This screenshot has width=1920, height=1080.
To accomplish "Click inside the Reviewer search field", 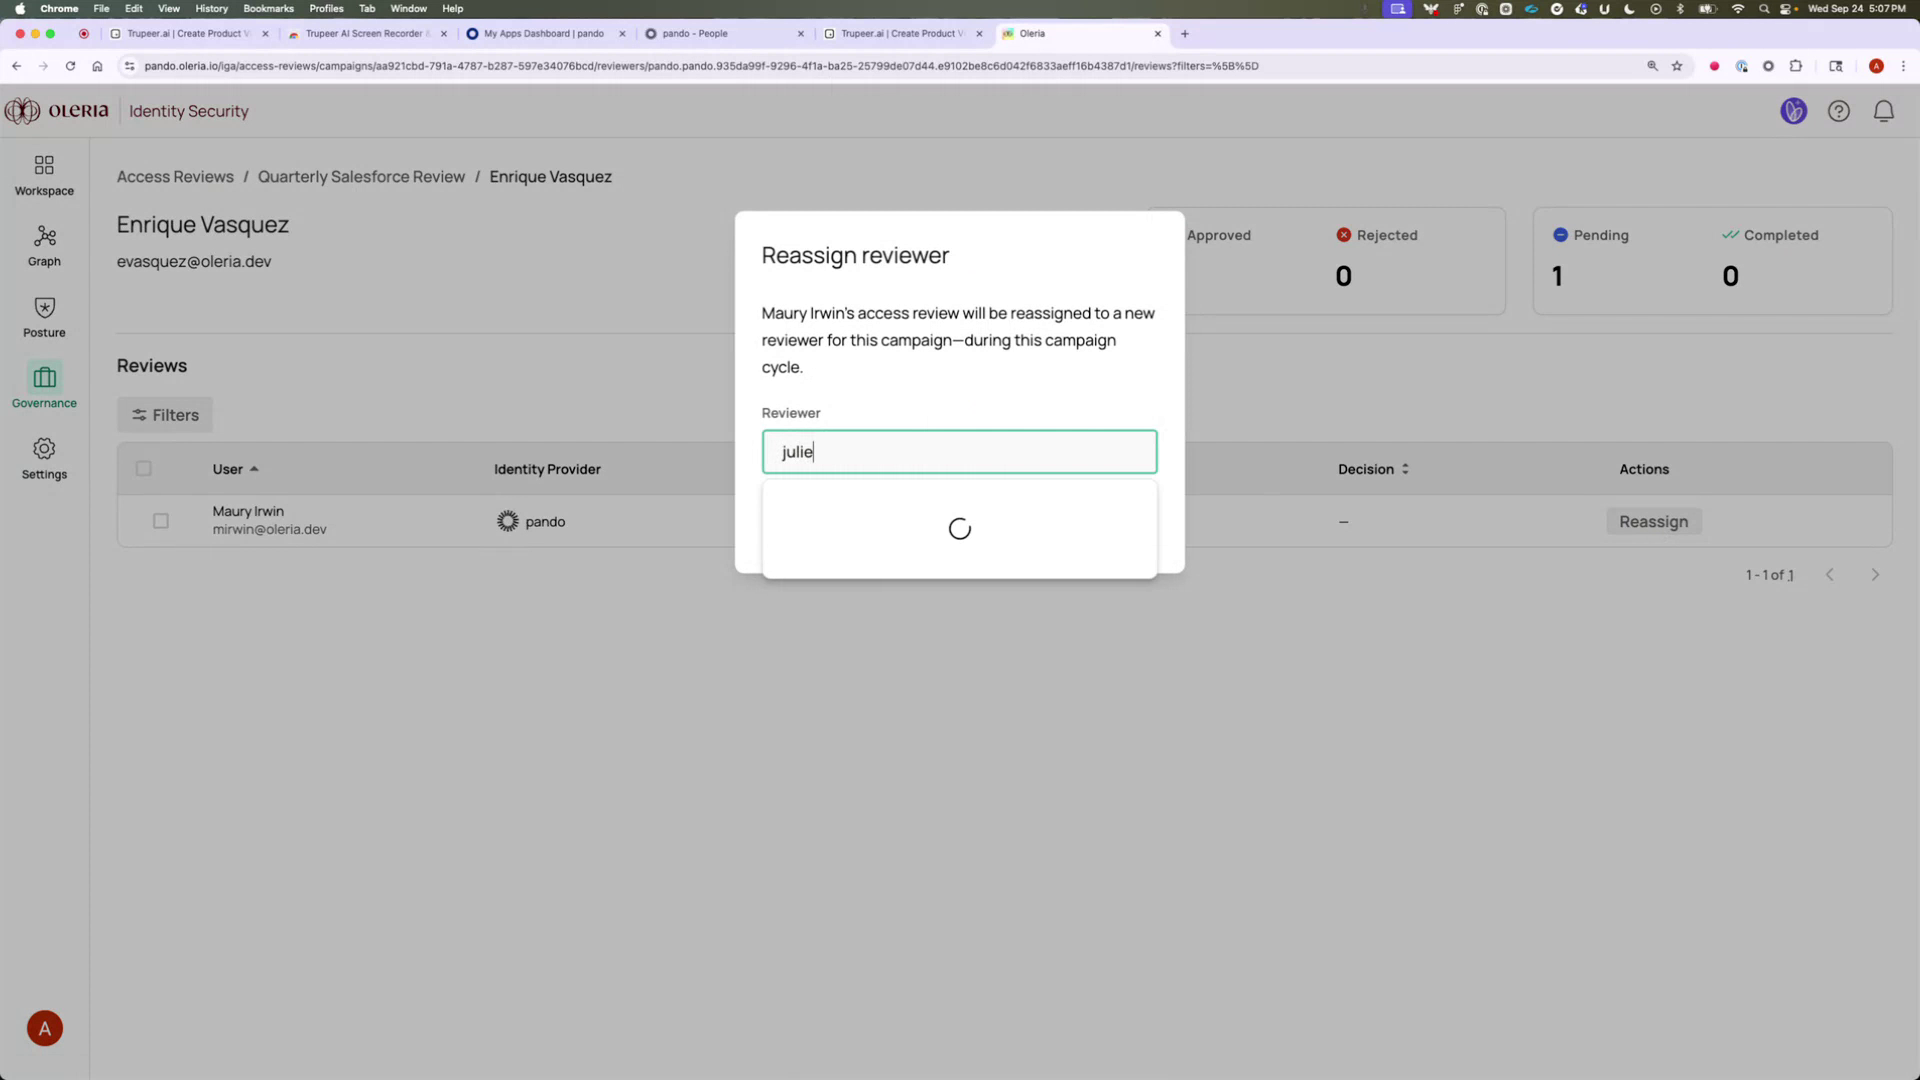I will click(x=958, y=451).
